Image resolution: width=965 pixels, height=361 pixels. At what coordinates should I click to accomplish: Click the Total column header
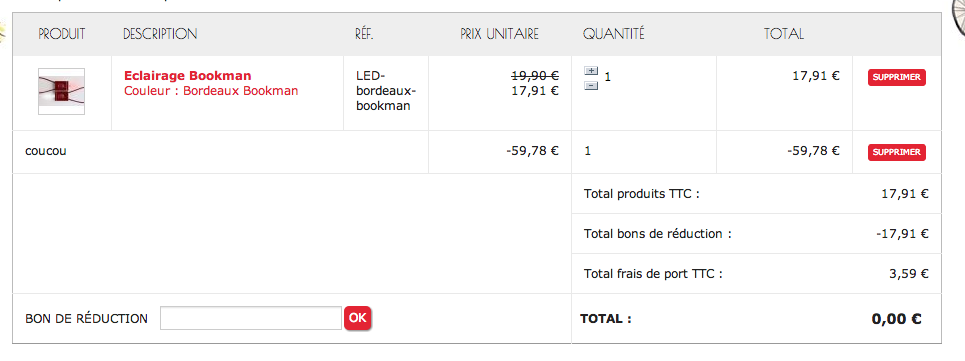point(784,34)
